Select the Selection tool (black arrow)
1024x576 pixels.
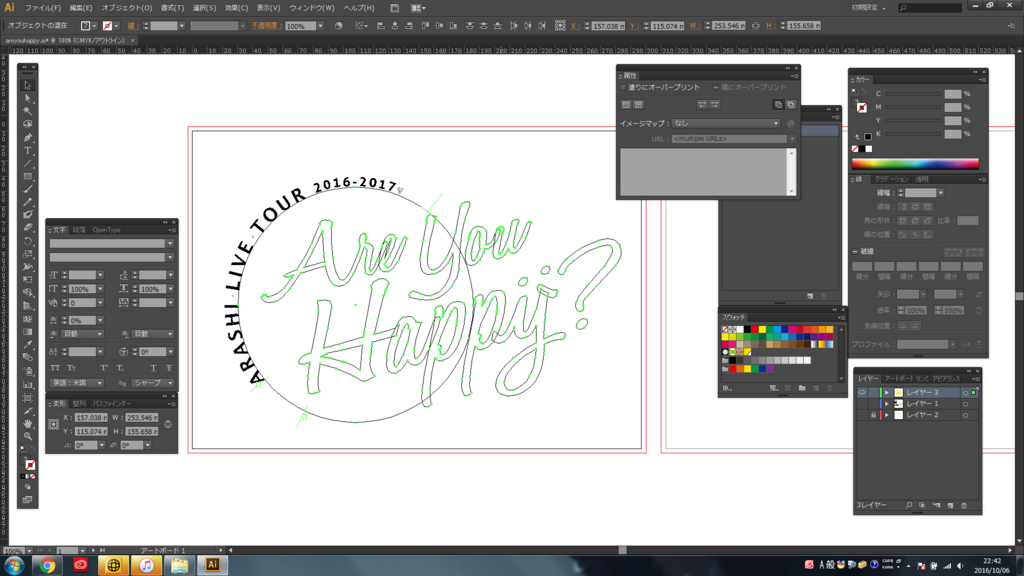[27, 86]
